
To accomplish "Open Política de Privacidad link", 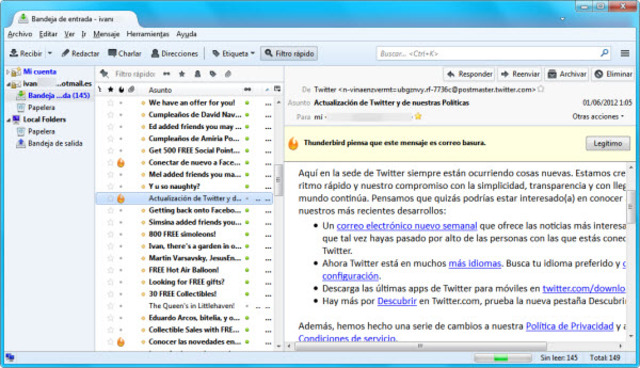I will pyautogui.click(x=569, y=326).
